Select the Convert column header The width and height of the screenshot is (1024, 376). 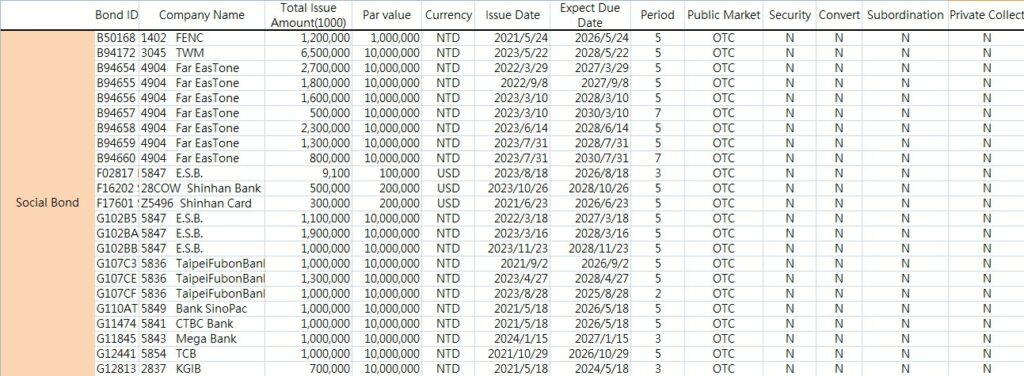tap(839, 14)
